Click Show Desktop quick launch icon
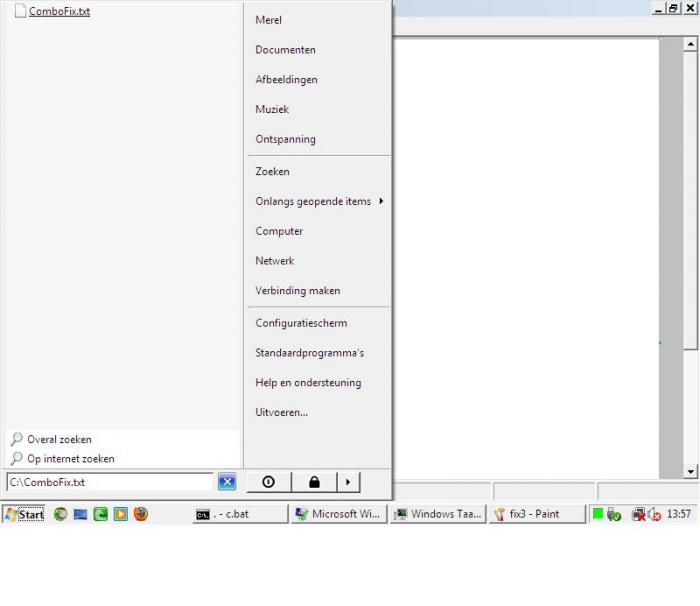Viewport: 700px width, 606px height. click(x=80, y=514)
